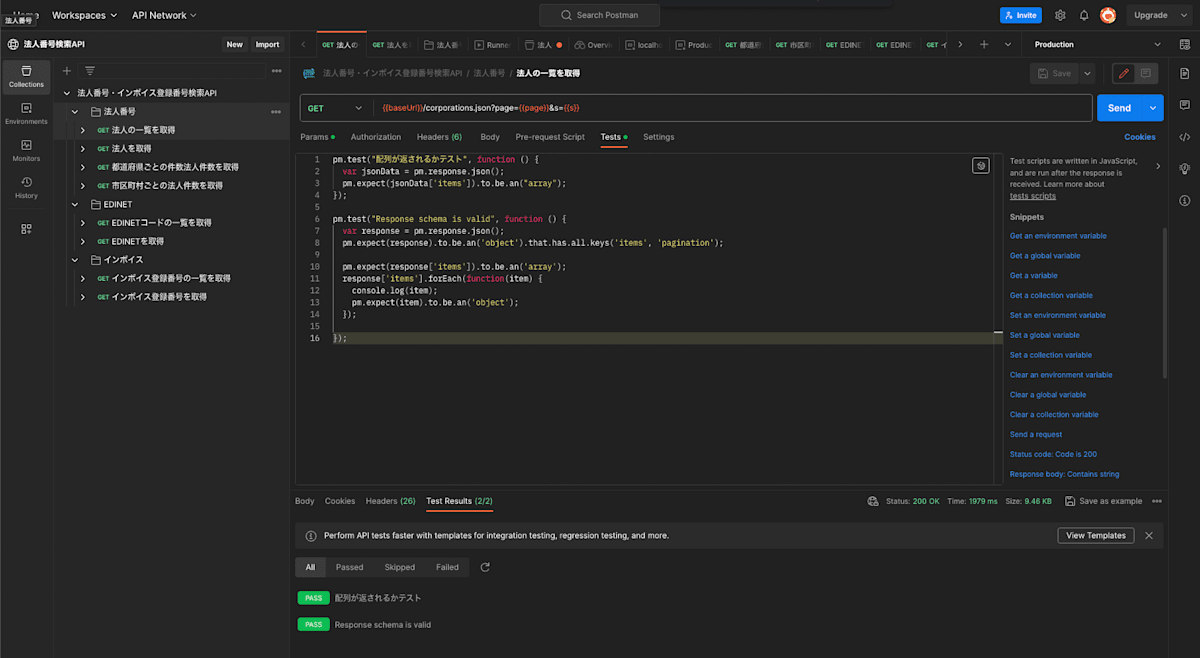The image size is (1200, 658).
Task: Expand the 法人を取得 request examples
Action: (84, 149)
